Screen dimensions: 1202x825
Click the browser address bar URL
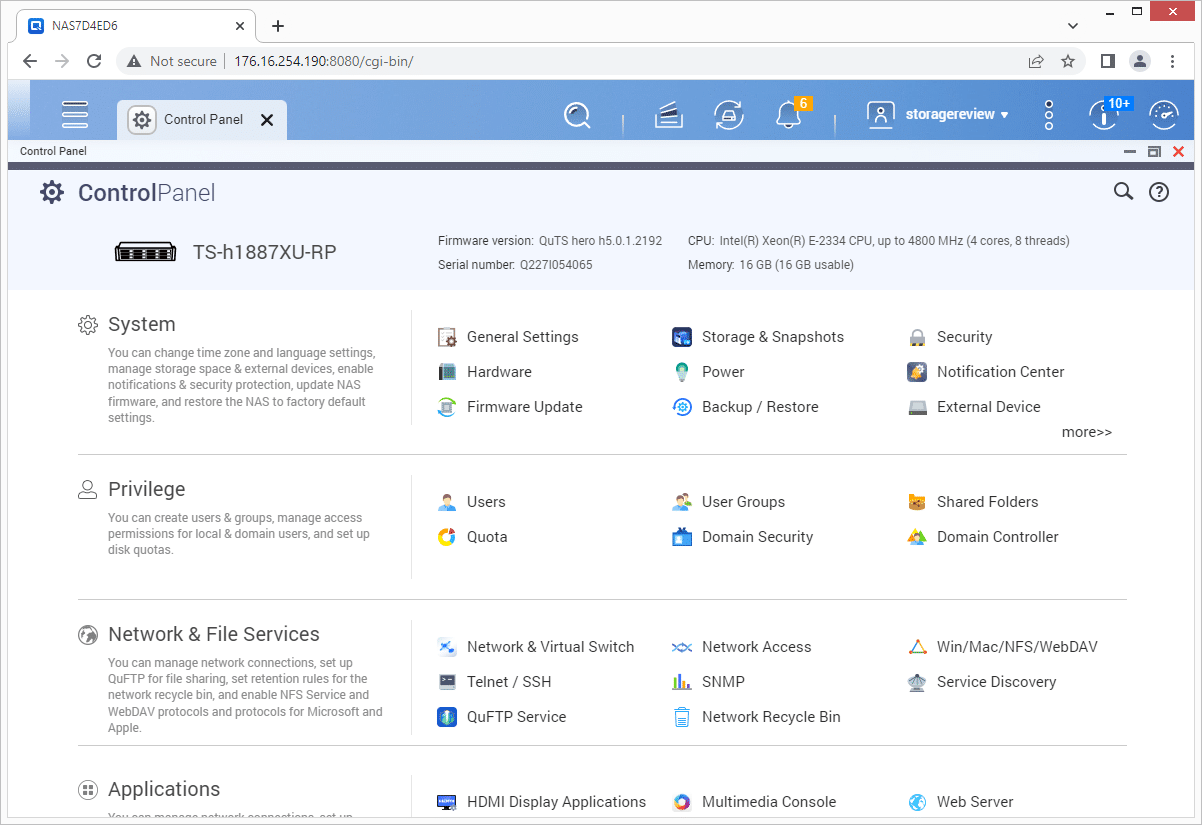coord(324,61)
